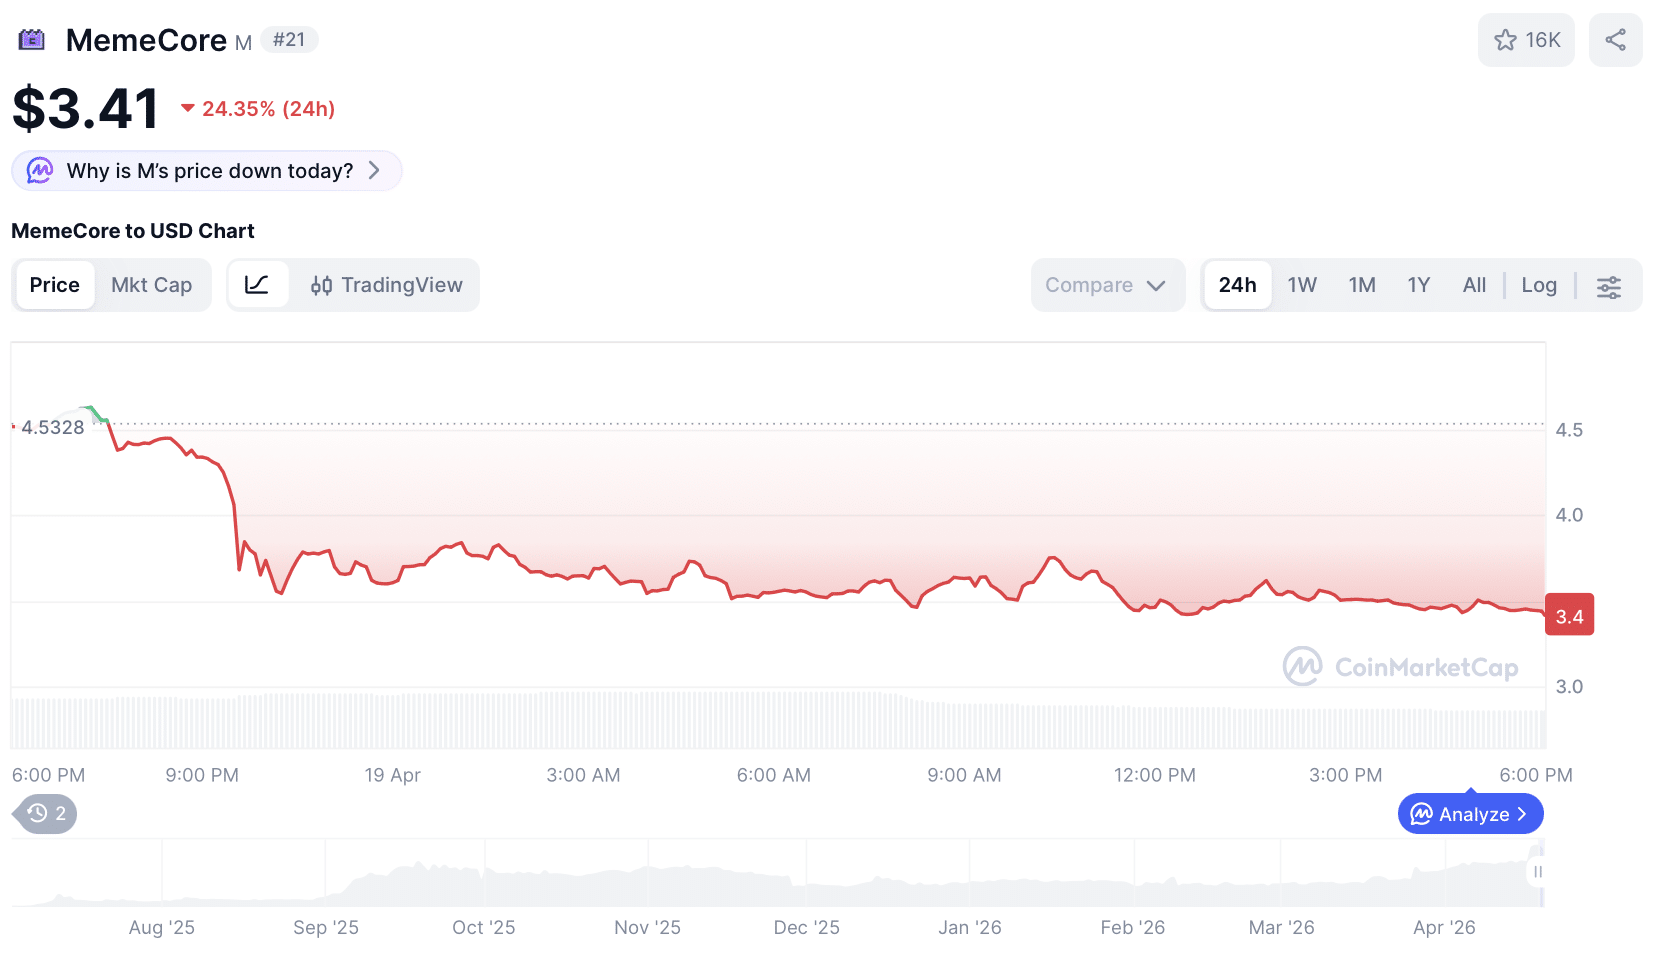Image resolution: width=1662 pixels, height=962 pixels.
Task: Click the red 3.4 current price label
Action: tap(1569, 616)
